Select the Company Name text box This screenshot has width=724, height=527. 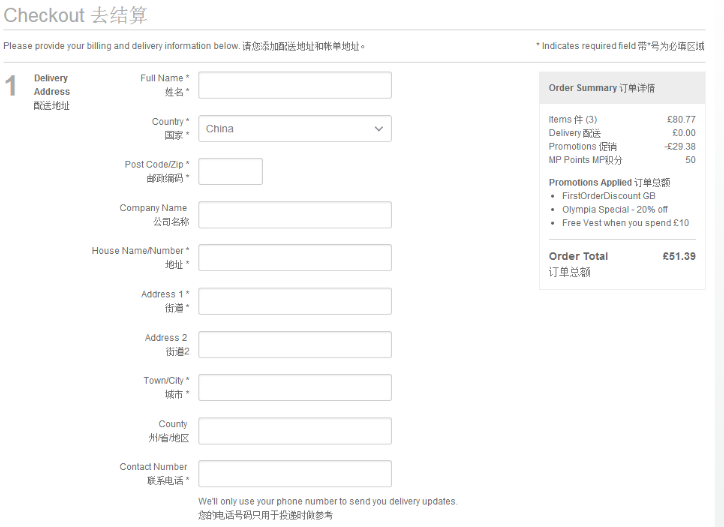click(x=295, y=215)
